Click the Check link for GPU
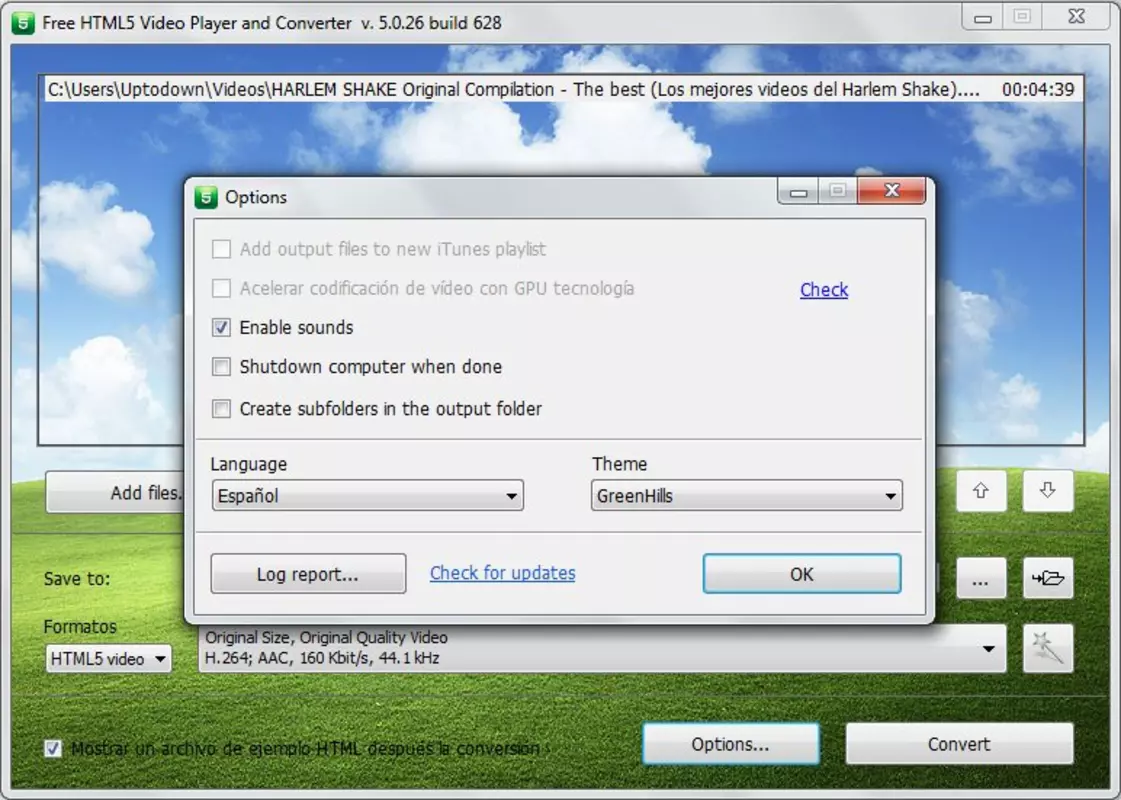The image size is (1121, 800). pos(824,290)
